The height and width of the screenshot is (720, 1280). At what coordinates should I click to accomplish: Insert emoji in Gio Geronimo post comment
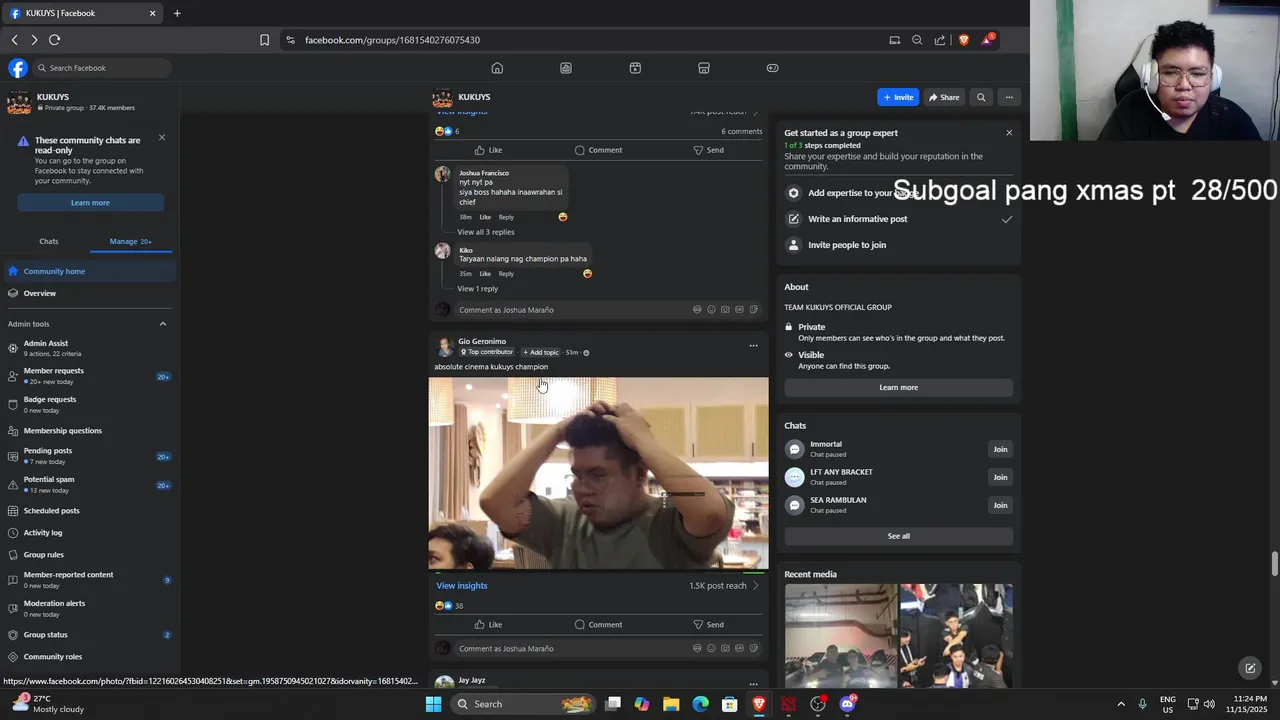711,649
